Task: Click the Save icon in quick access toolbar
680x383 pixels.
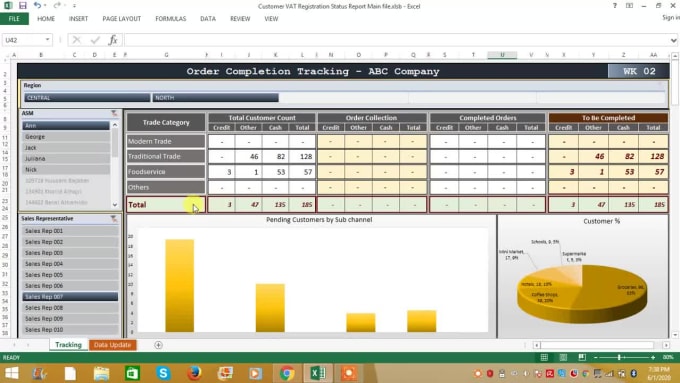Action: click(23, 6)
